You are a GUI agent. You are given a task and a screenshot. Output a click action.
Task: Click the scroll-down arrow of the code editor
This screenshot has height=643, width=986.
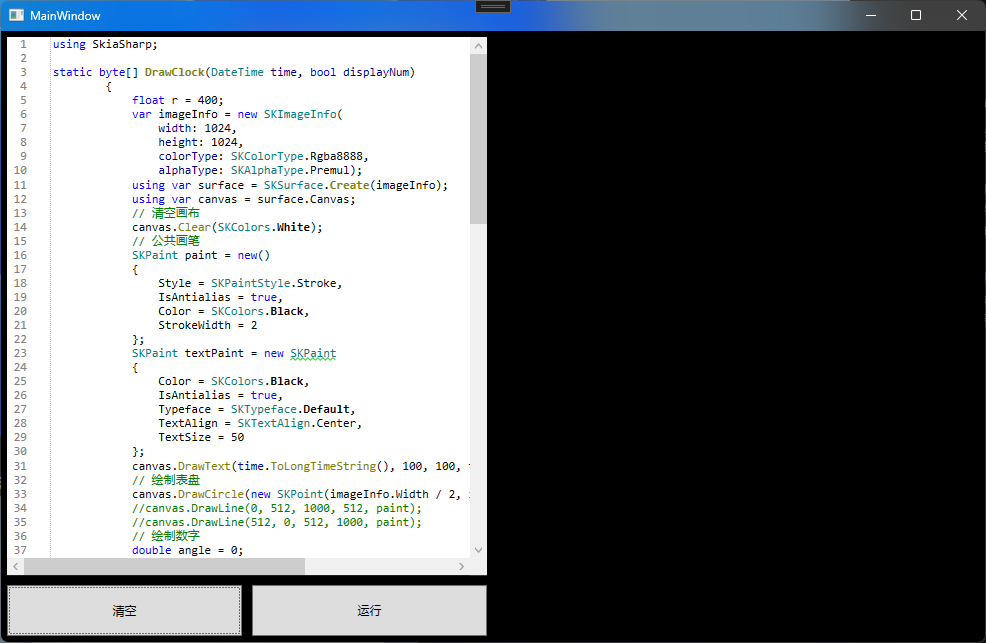(x=478, y=549)
